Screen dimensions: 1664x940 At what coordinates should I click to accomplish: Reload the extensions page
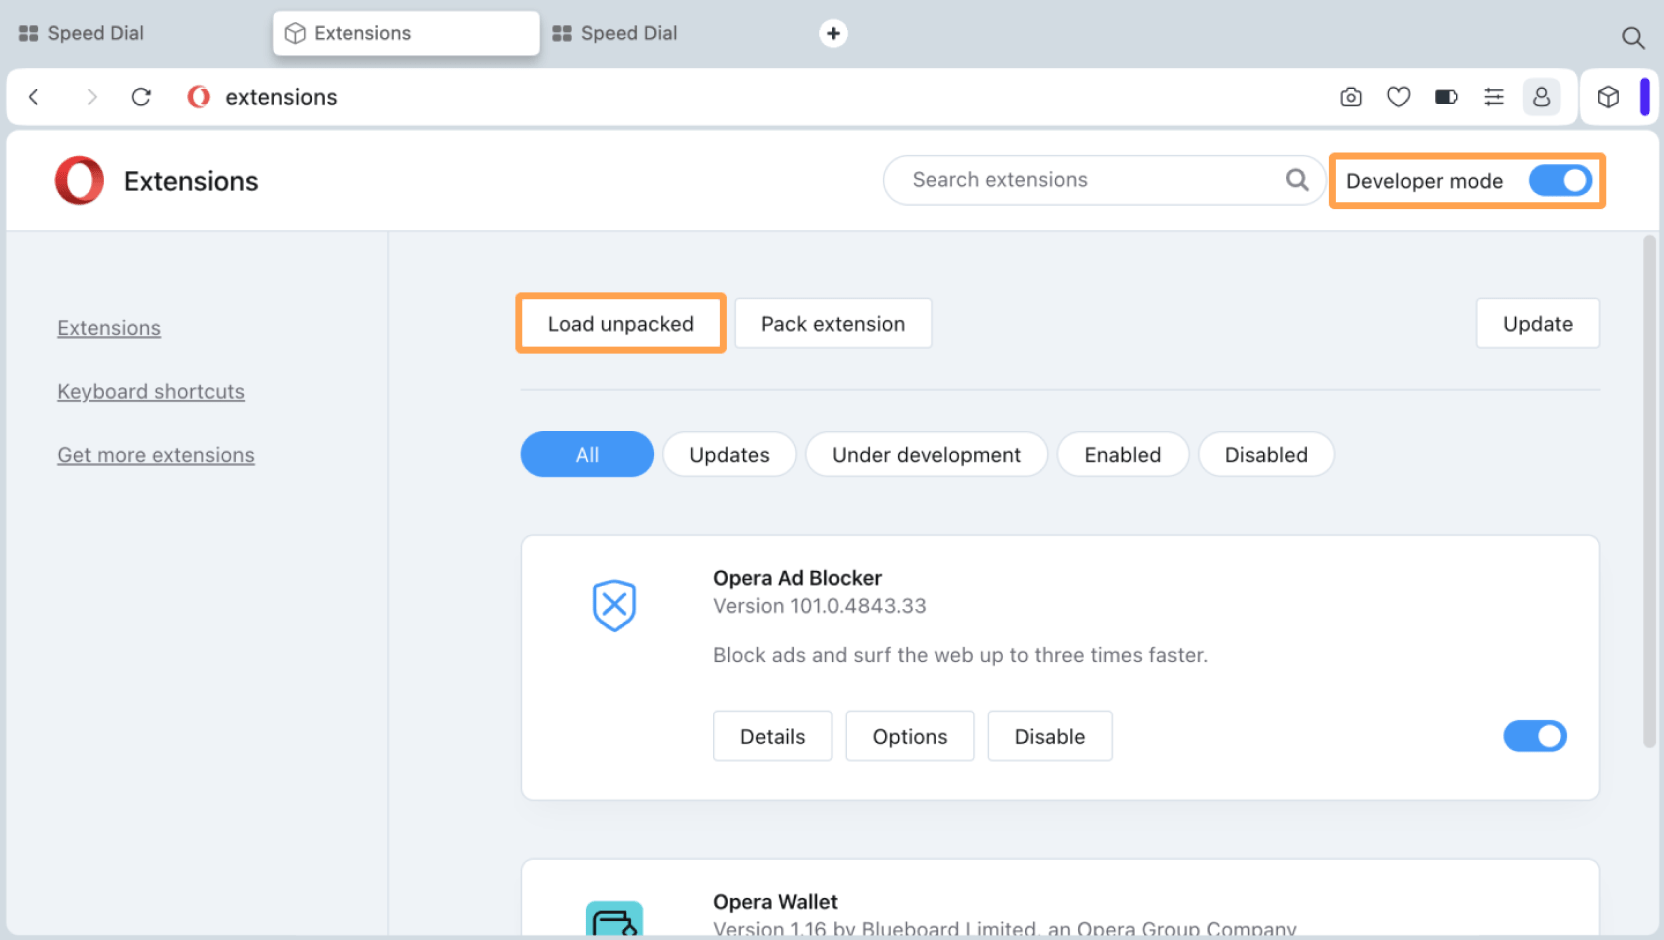[x=141, y=97]
